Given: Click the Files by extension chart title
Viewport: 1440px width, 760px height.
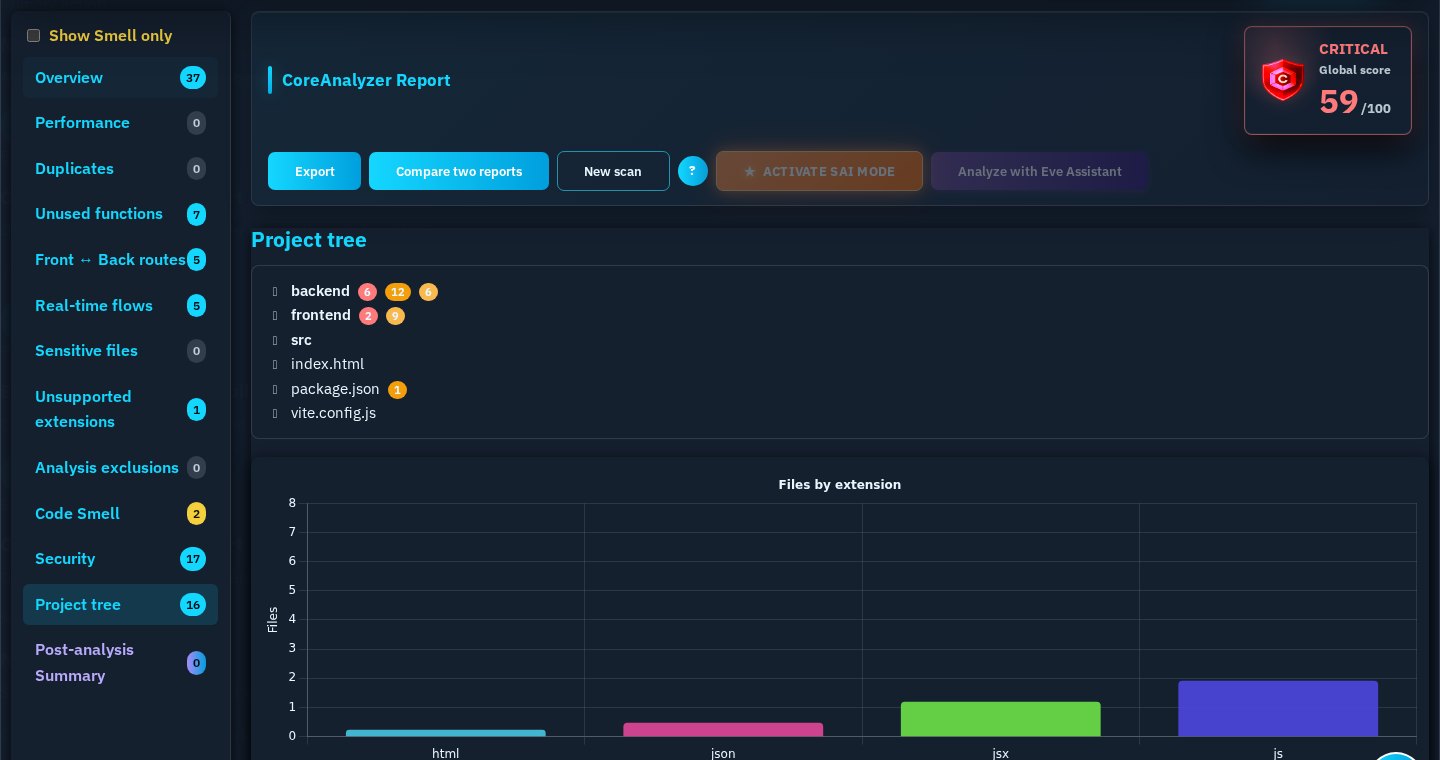Looking at the screenshot, I should click(840, 484).
